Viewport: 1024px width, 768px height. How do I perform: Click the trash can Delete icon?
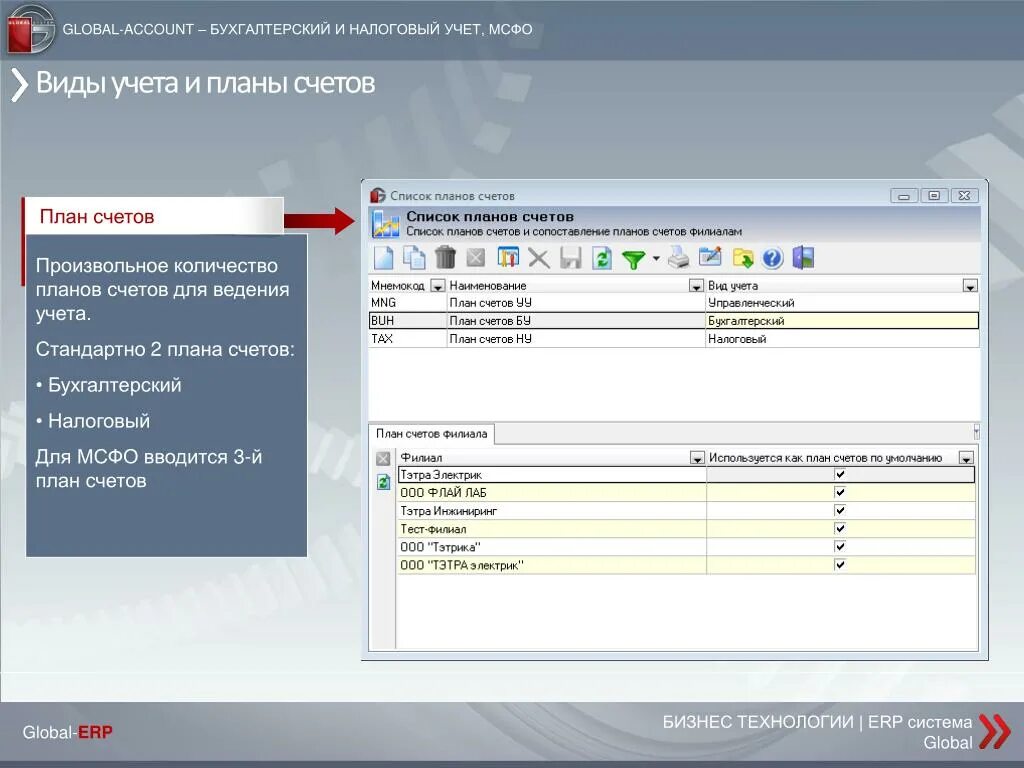click(x=445, y=258)
